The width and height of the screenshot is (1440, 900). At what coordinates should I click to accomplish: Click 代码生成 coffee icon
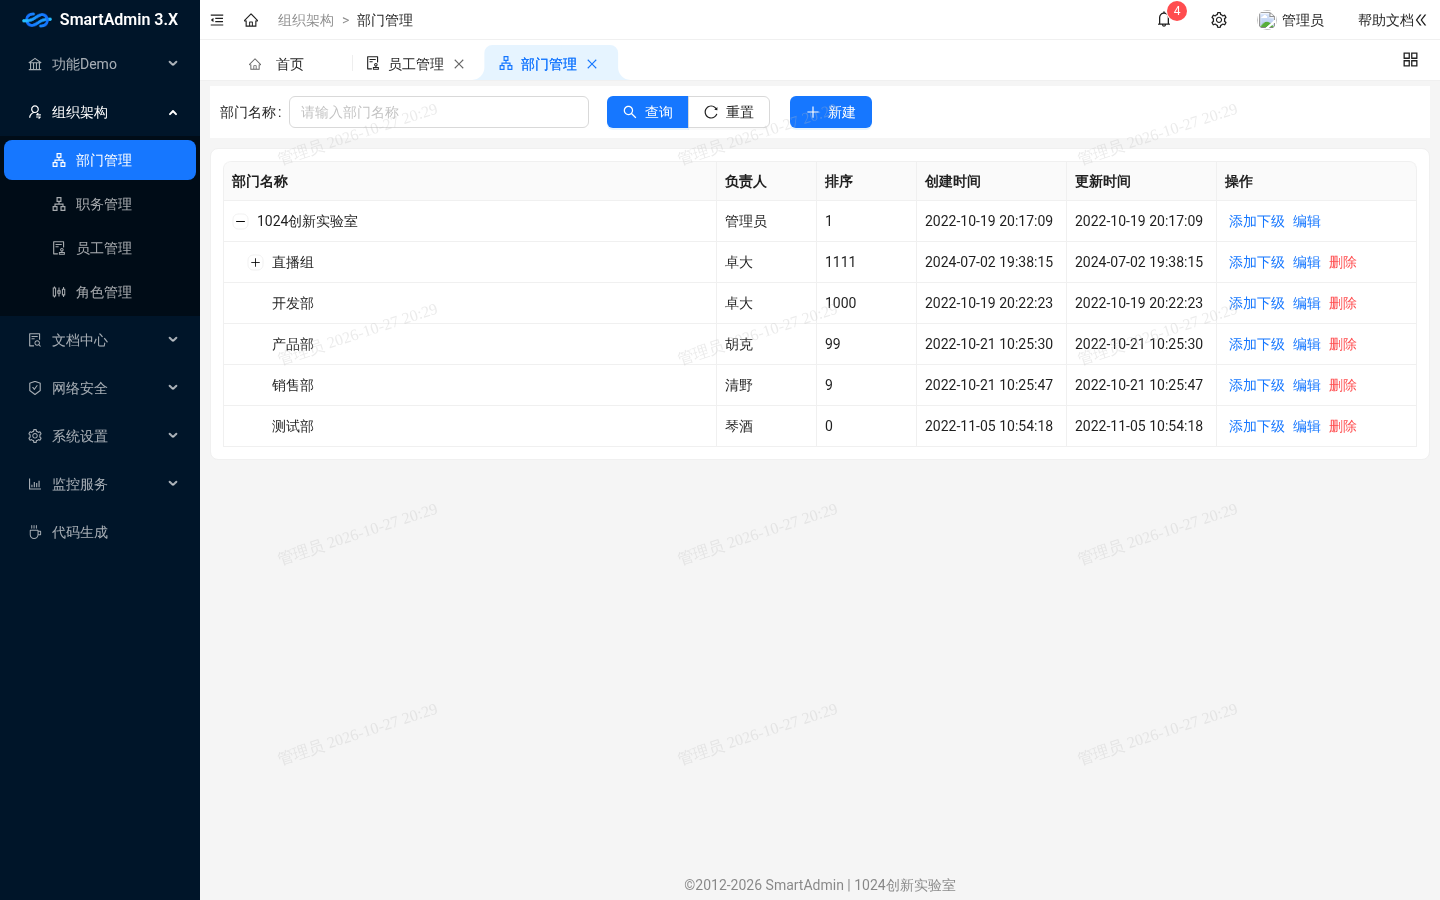35,532
